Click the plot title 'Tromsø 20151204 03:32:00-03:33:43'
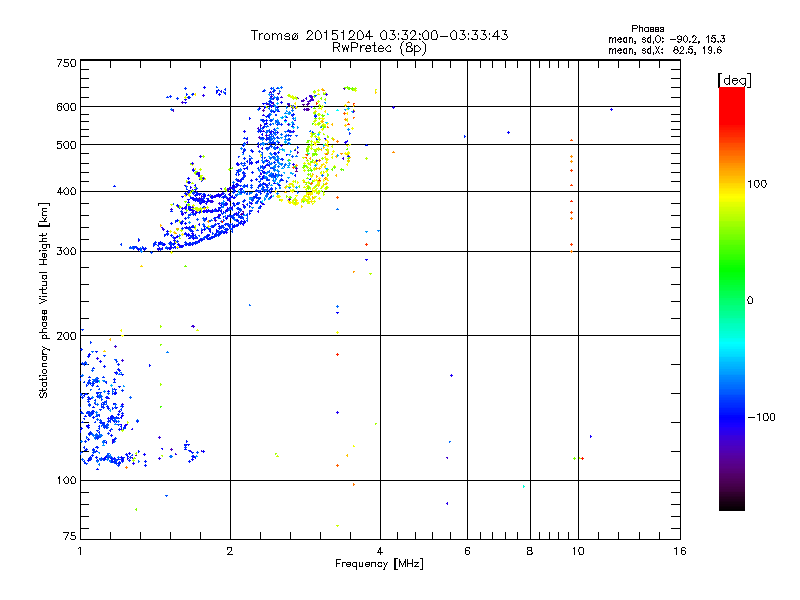800x600 pixels. [x=379, y=35]
